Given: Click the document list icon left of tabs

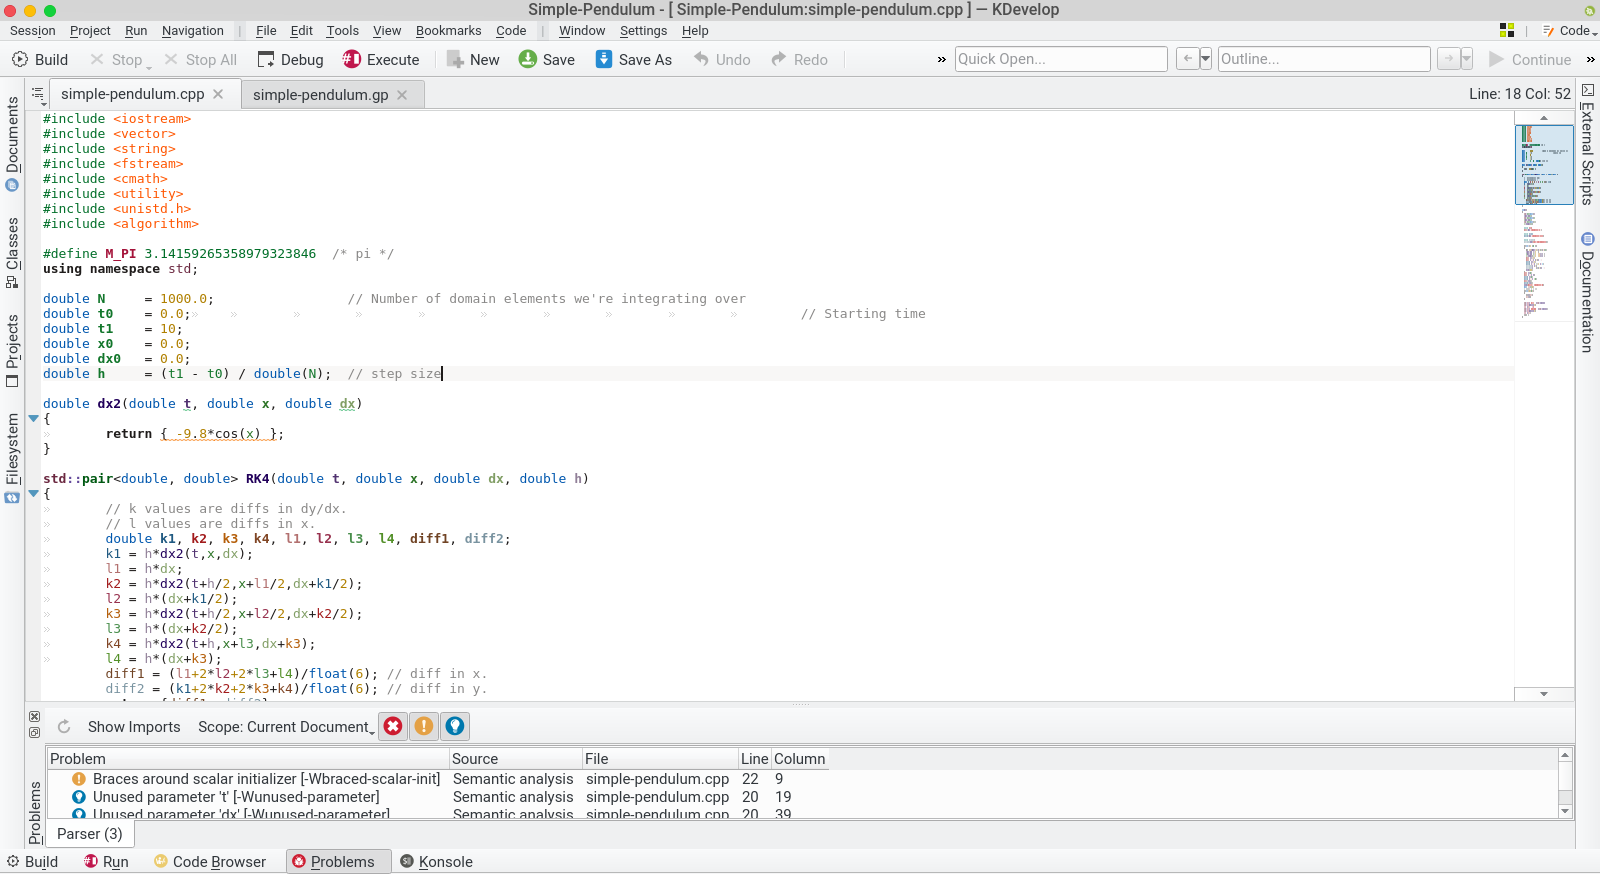Looking at the screenshot, I should point(38,96).
